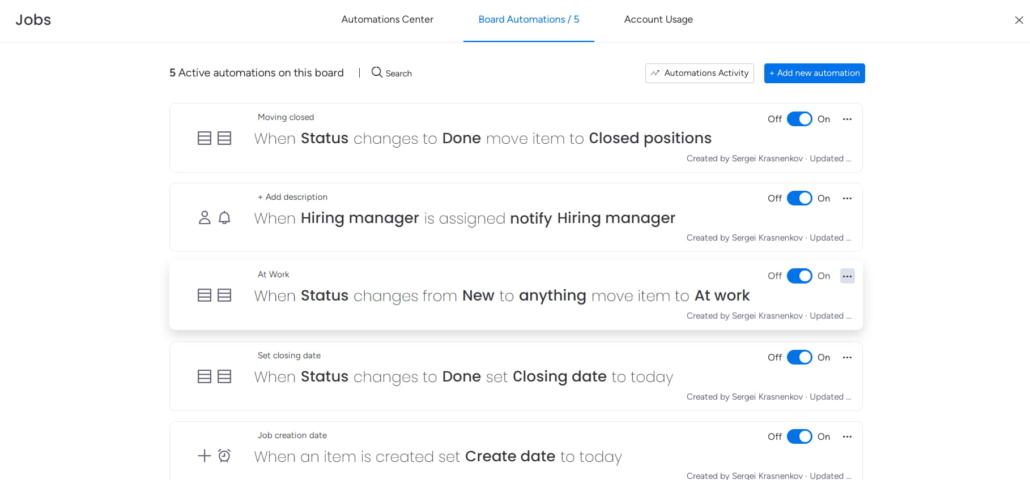Image resolution: width=1030 pixels, height=480 pixels.
Task: Click the first board icon in Set closing date row
Action: [204, 377]
